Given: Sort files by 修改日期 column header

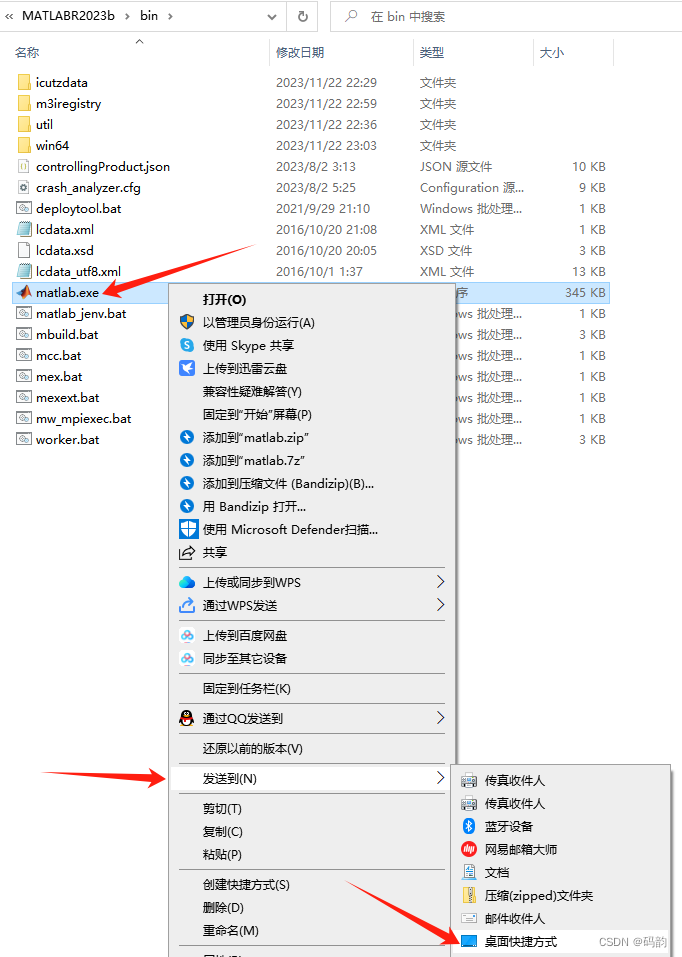Looking at the screenshot, I should [x=300, y=52].
